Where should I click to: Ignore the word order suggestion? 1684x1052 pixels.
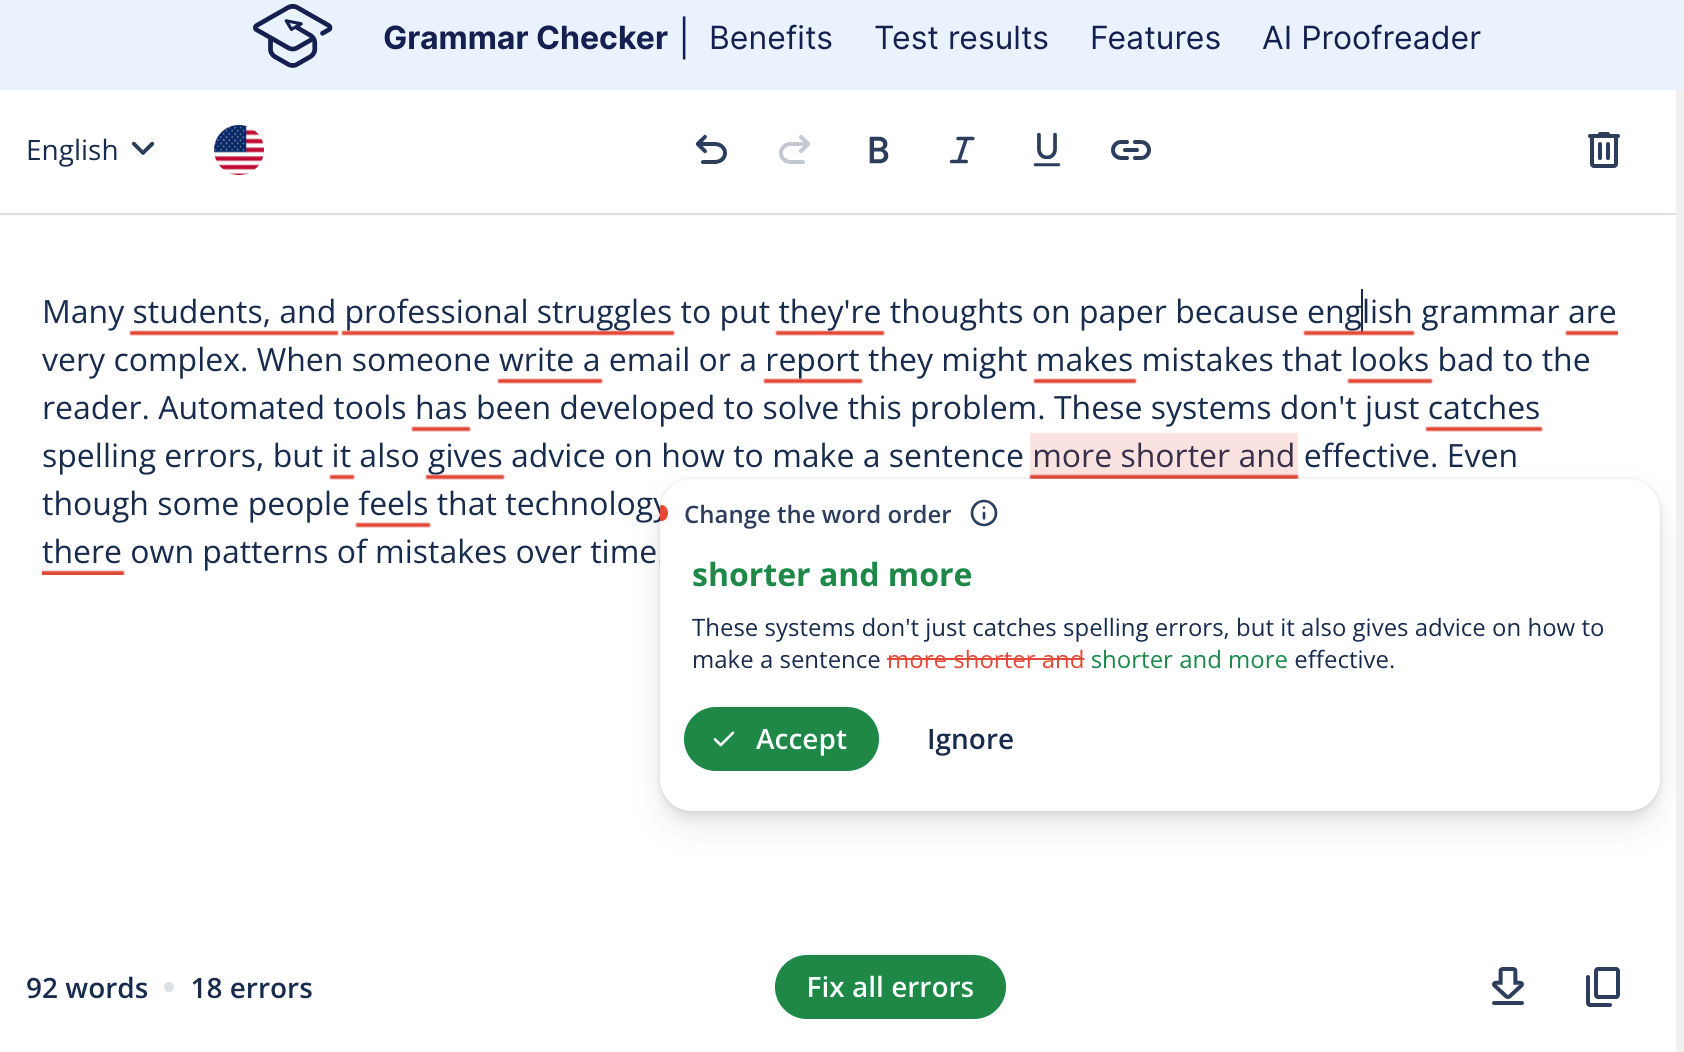point(970,739)
